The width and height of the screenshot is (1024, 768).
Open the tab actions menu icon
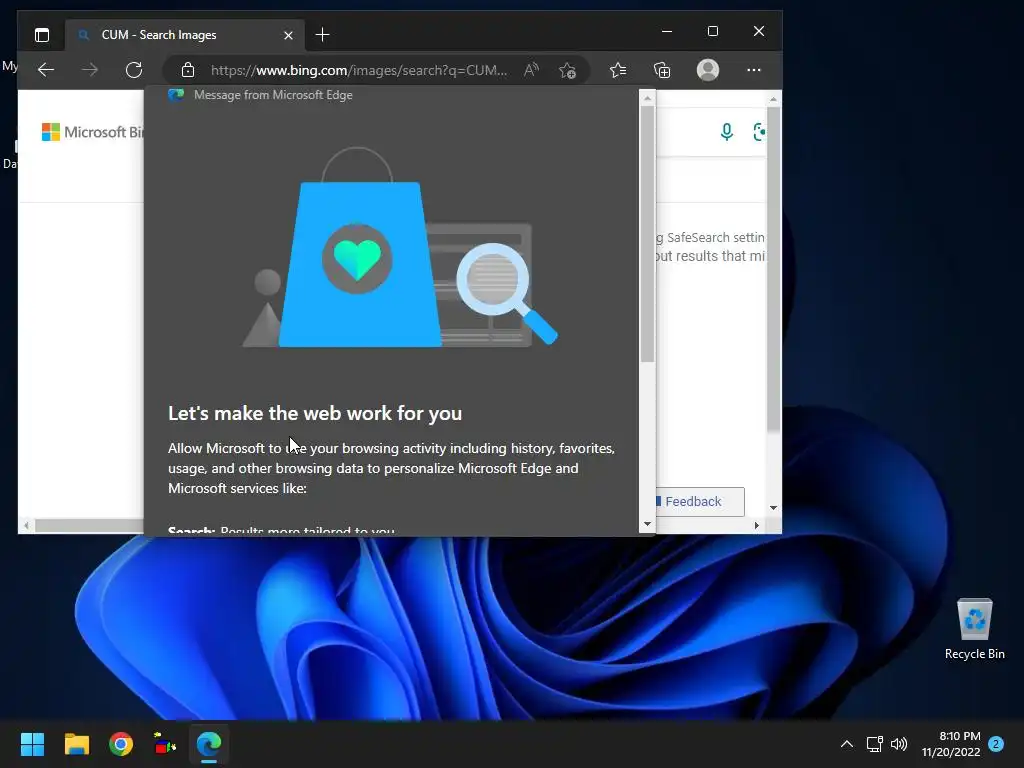(x=42, y=35)
